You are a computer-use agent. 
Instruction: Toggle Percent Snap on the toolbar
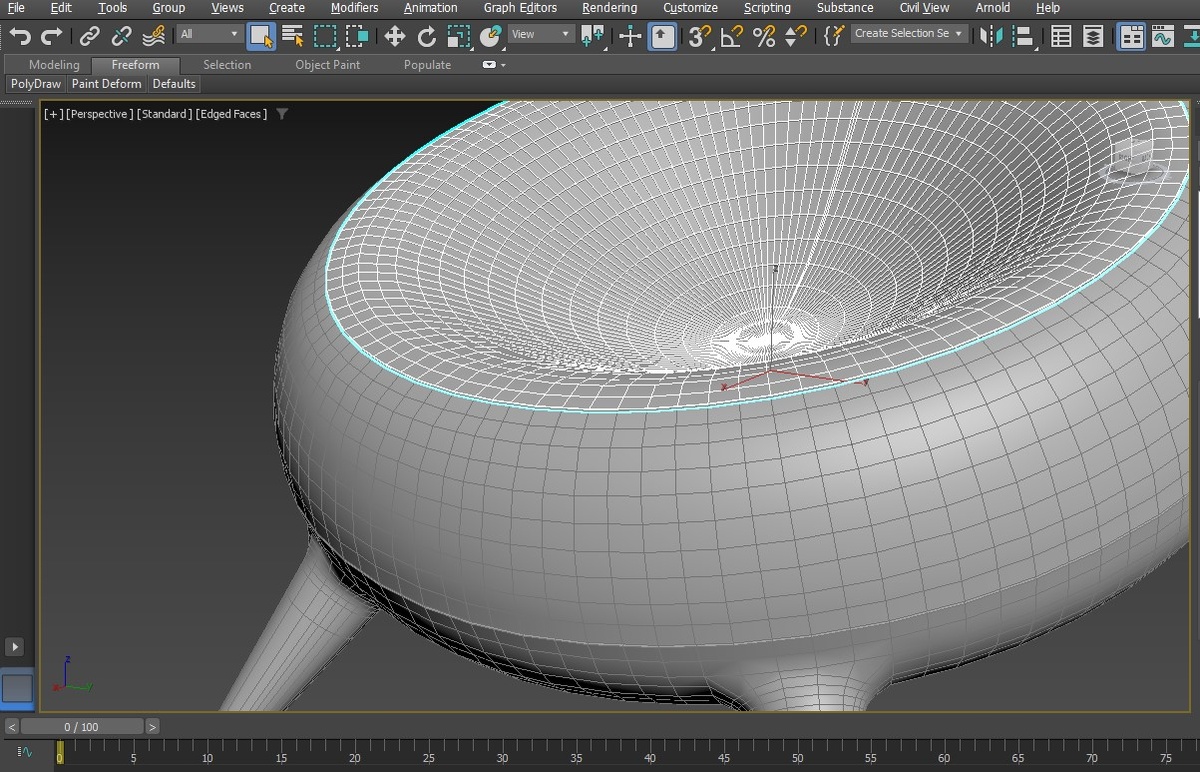[764, 37]
